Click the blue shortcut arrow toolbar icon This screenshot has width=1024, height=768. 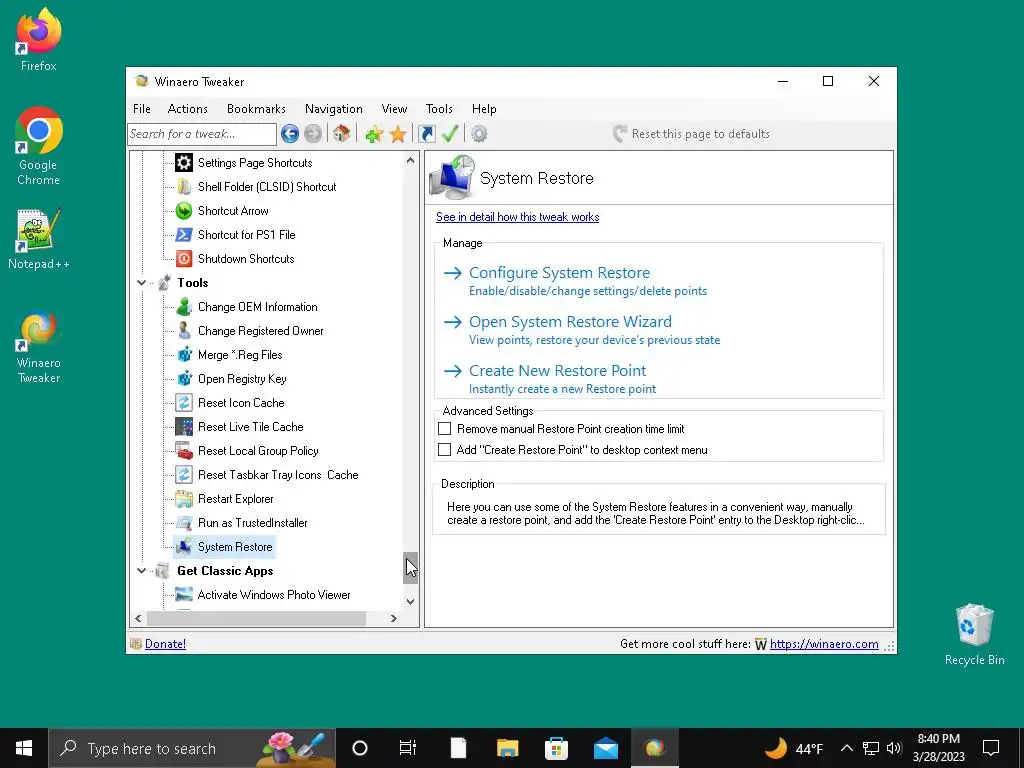tap(426, 134)
